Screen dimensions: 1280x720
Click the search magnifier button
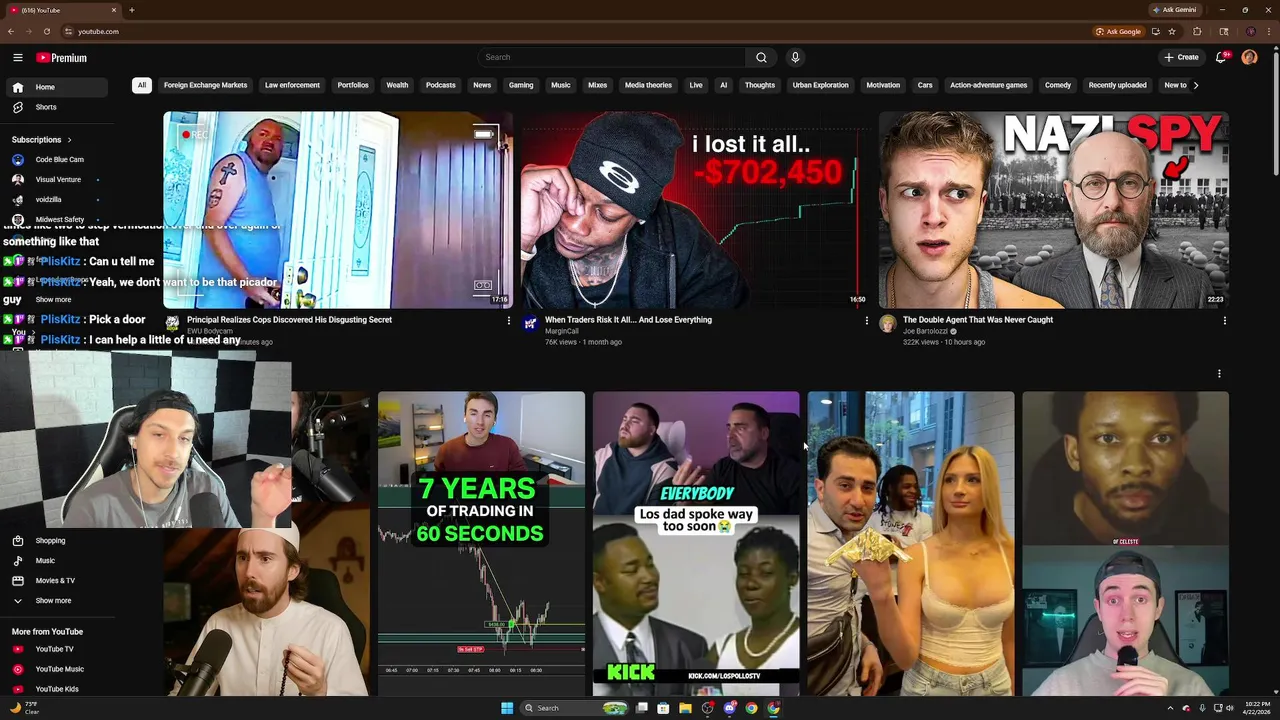[x=761, y=57]
